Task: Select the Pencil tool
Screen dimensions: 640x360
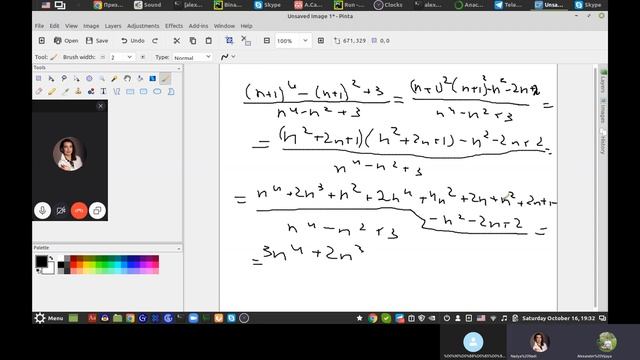Action: coord(52,91)
